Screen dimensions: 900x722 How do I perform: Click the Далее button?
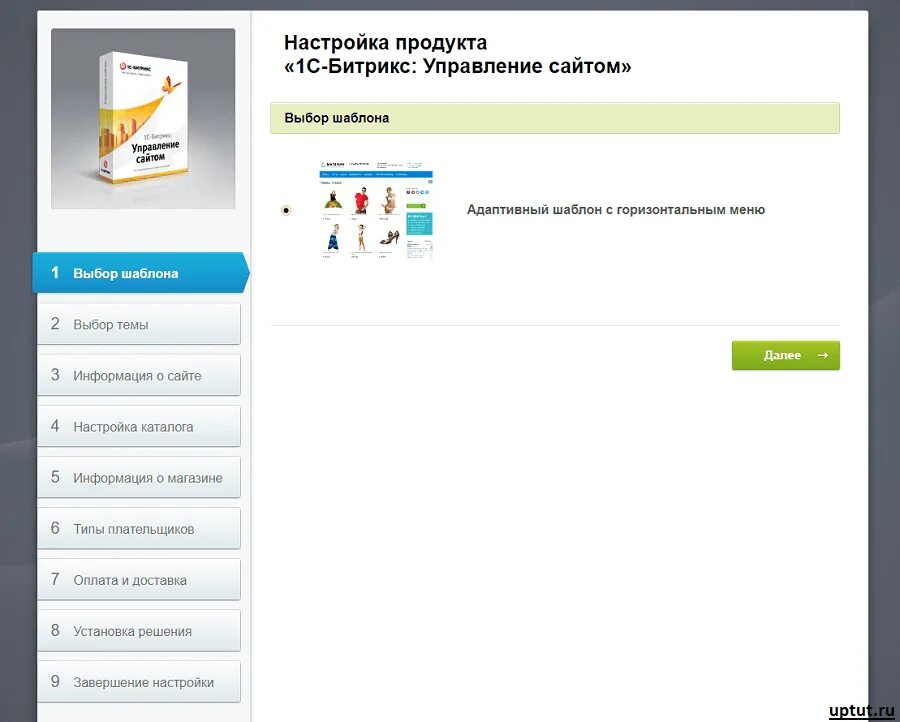(x=785, y=355)
